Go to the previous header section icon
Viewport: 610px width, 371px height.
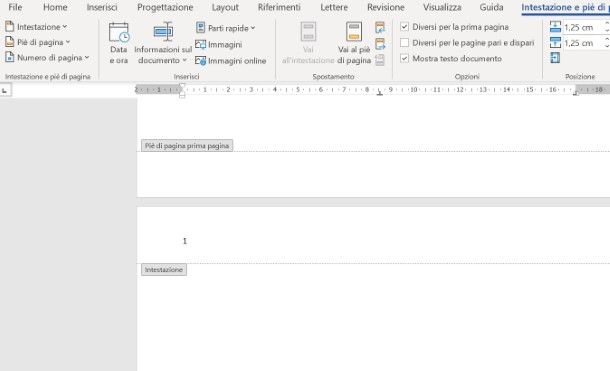click(x=380, y=28)
